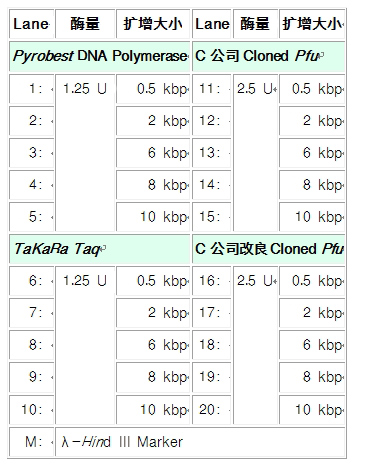Image resolution: width=371 pixels, height=465 pixels.
Task: Click the lane 1: cell
Action: coord(32,89)
